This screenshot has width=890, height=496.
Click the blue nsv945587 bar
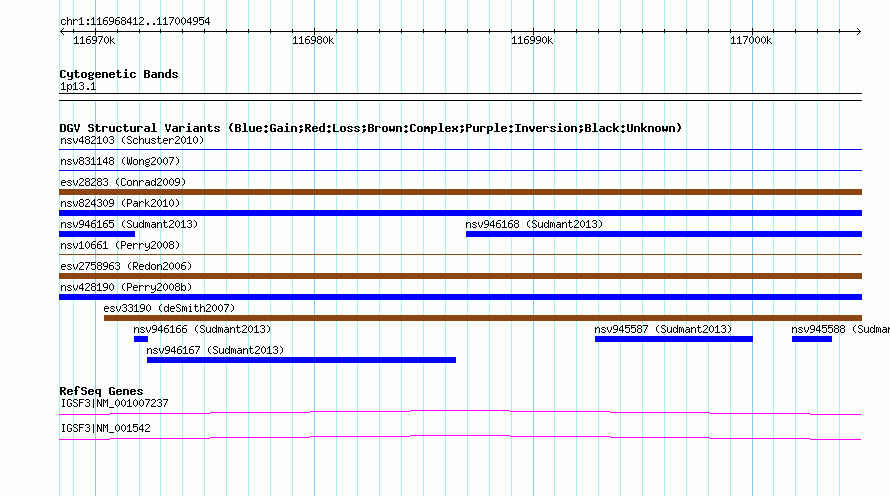pos(674,339)
